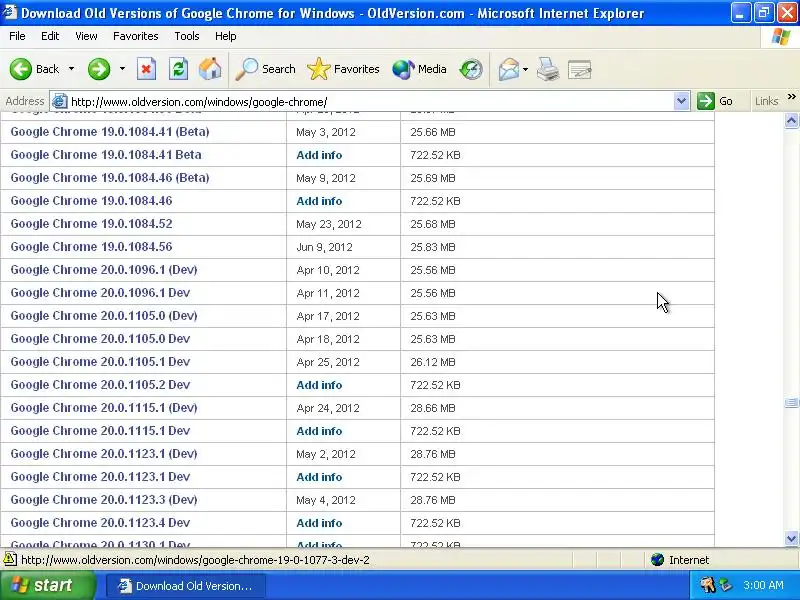Click Add info for Chrome 20.0.1105.2 Dev
800x600 pixels.
(319, 385)
